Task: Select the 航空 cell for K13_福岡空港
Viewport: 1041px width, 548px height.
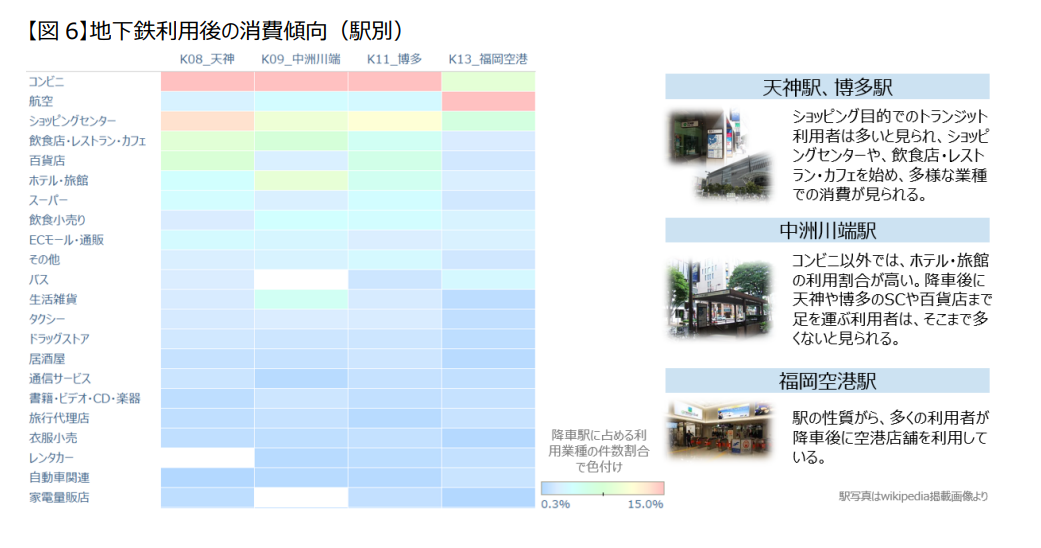Action: point(488,101)
